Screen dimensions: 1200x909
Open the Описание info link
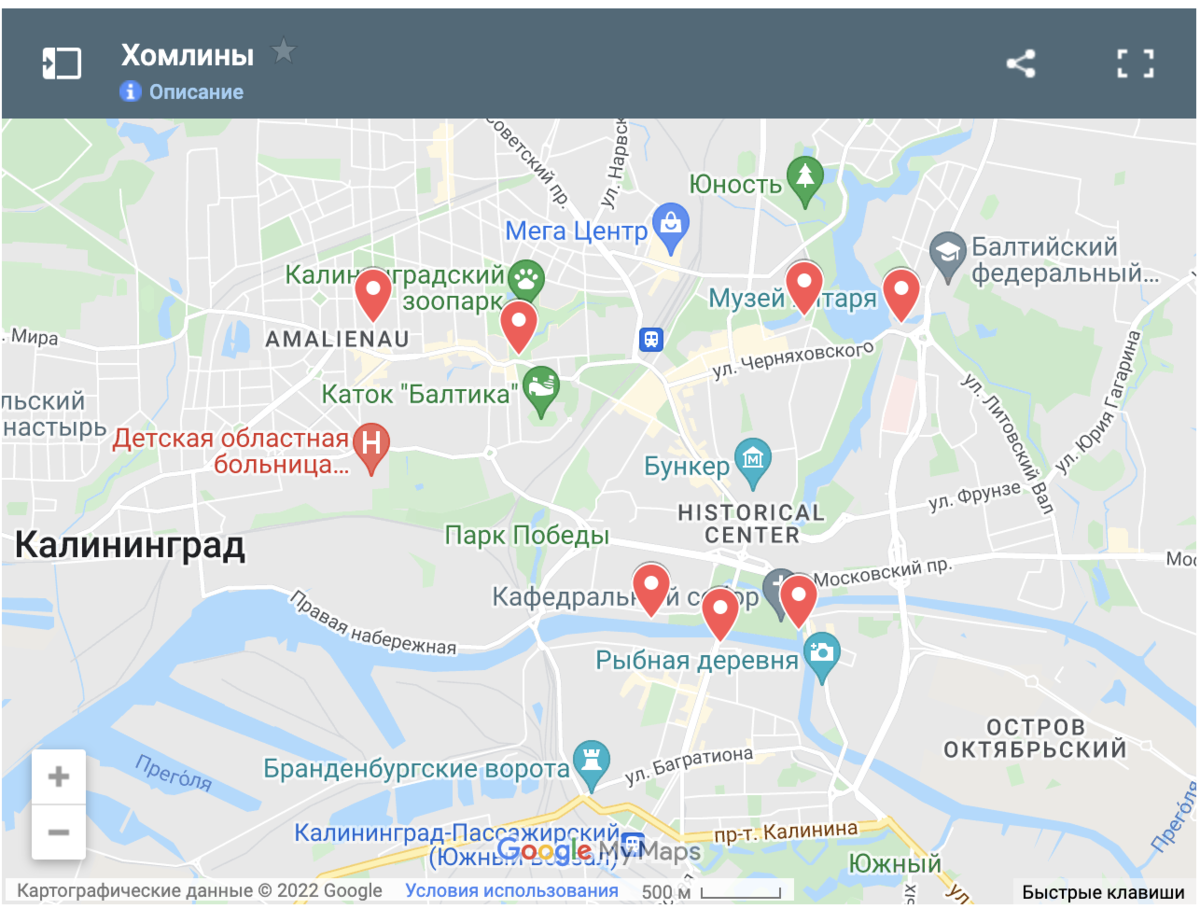[181, 92]
